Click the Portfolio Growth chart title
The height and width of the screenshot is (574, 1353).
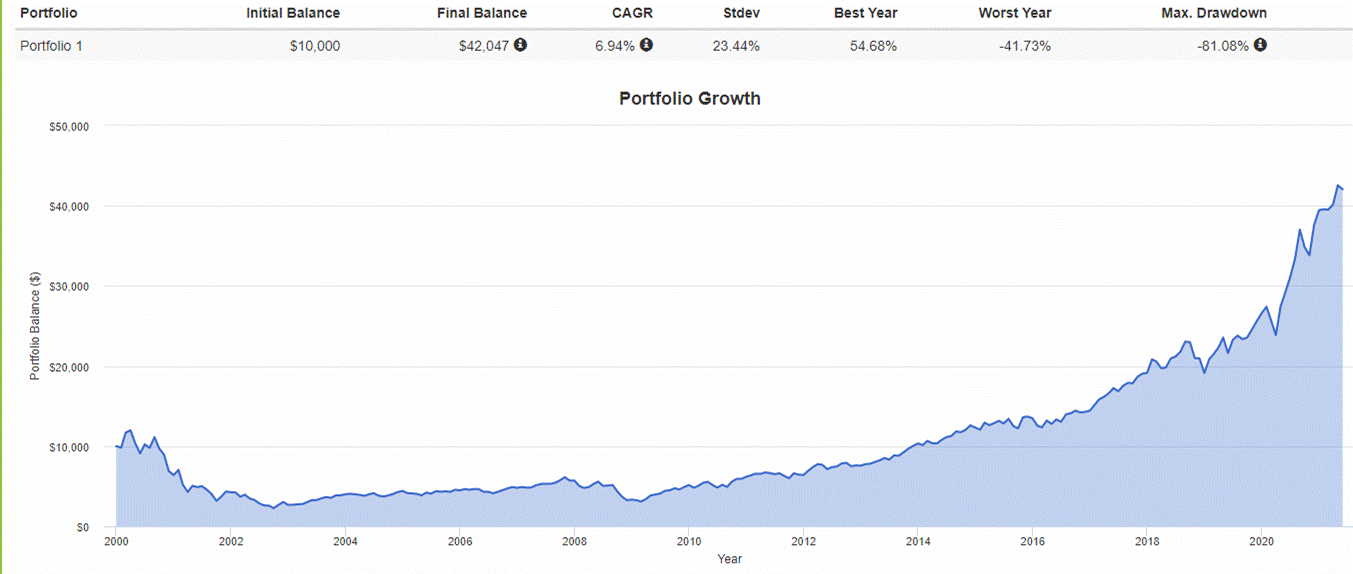click(x=690, y=99)
